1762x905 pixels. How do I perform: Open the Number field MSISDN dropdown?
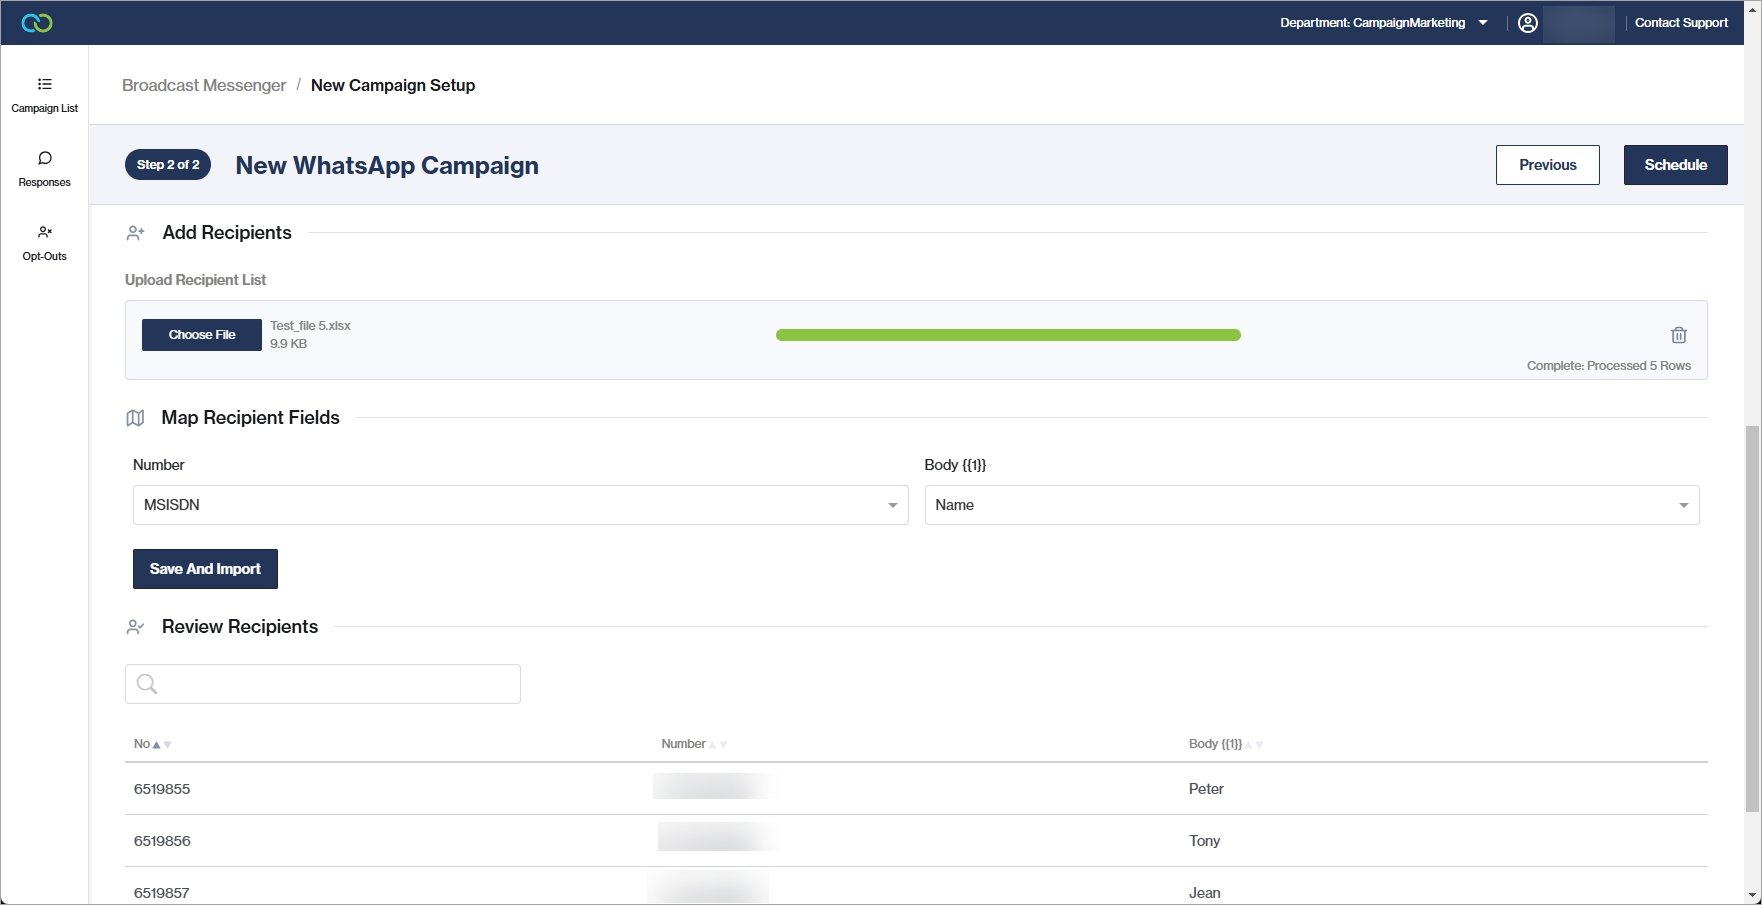click(520, 505)
